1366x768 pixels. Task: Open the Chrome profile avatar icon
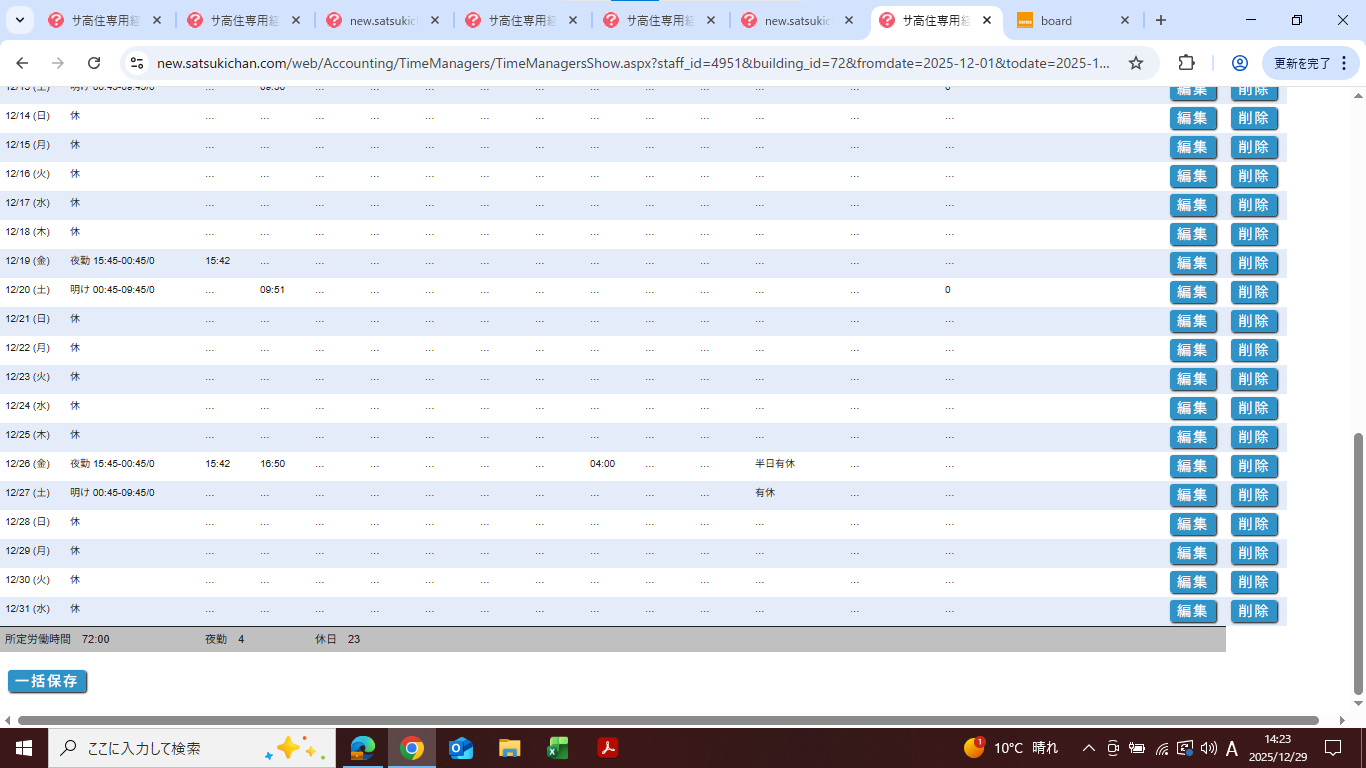[x=1239, y=63]
